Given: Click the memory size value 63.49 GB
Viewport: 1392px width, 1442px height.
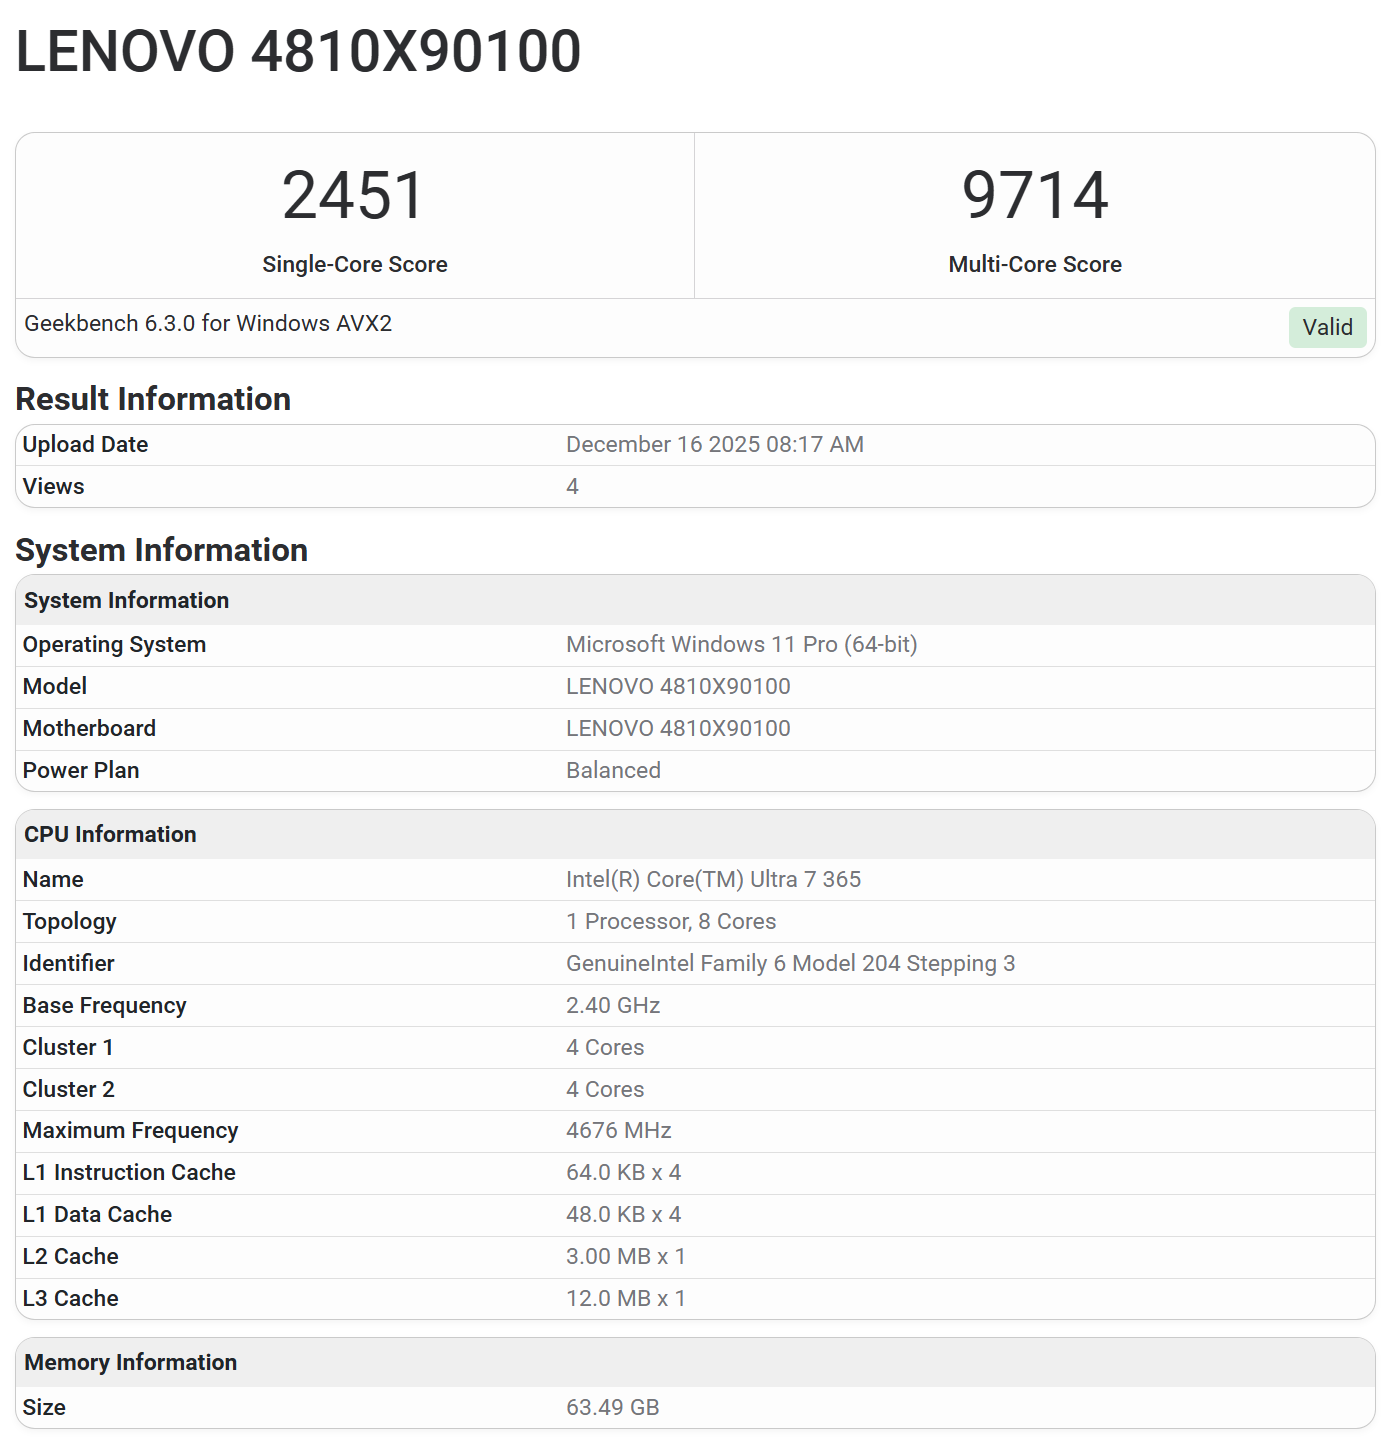Looking at the screenshot, I should tap(612, 1408).
